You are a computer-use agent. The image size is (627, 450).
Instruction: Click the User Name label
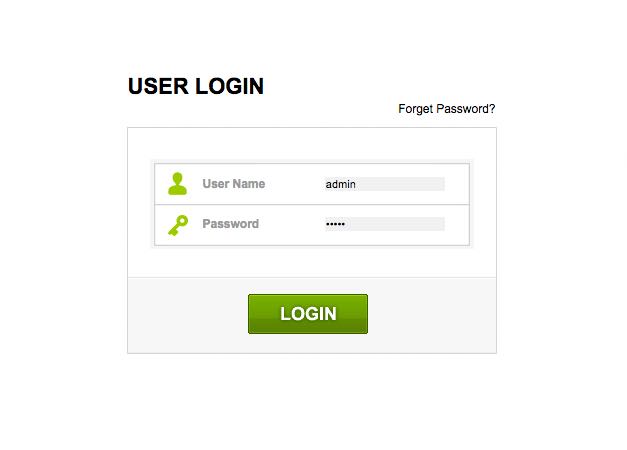tap(234, 184)
